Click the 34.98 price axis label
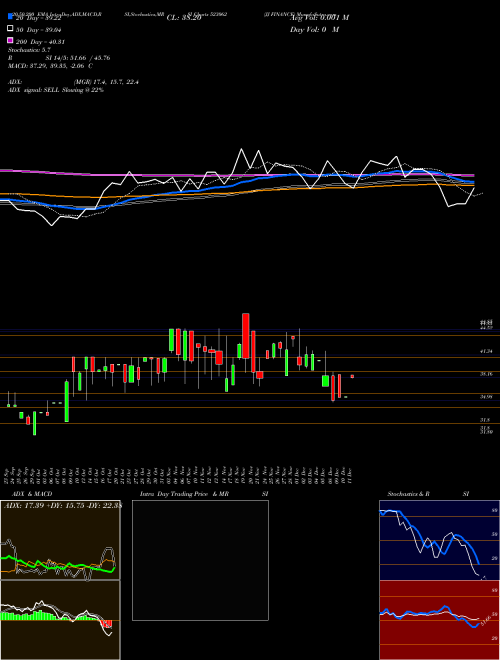 pos(486,397)
